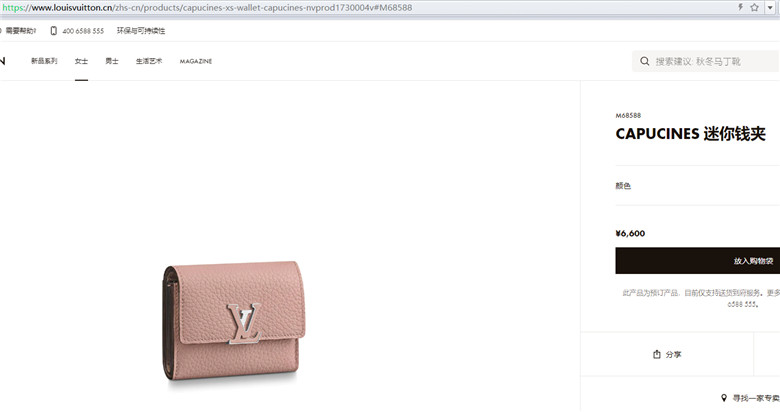Screen dimensions: 780x412
Task: Click the 分享 share label
Action: pos(674,354)
